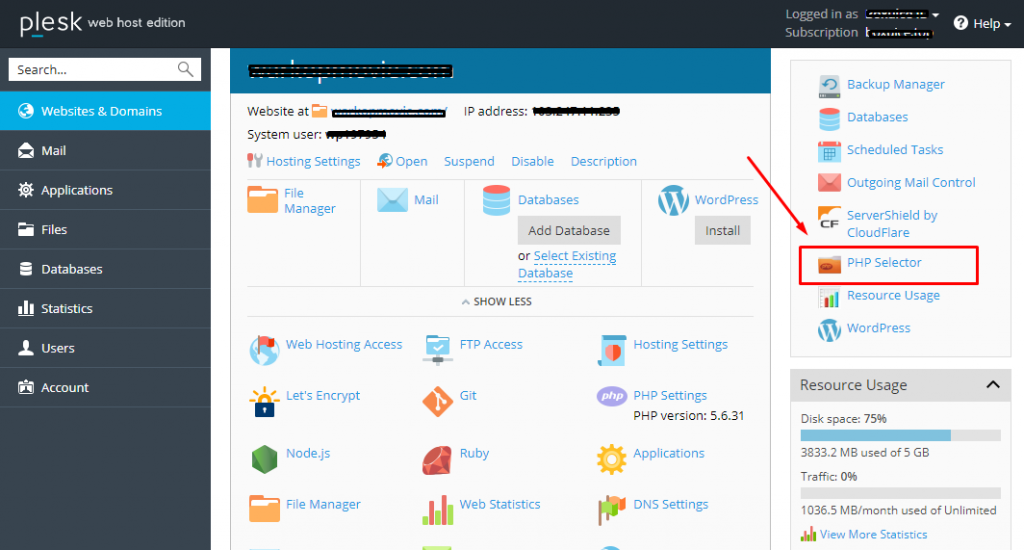Click the Hosting Settings link under system user

pos(313,161)
